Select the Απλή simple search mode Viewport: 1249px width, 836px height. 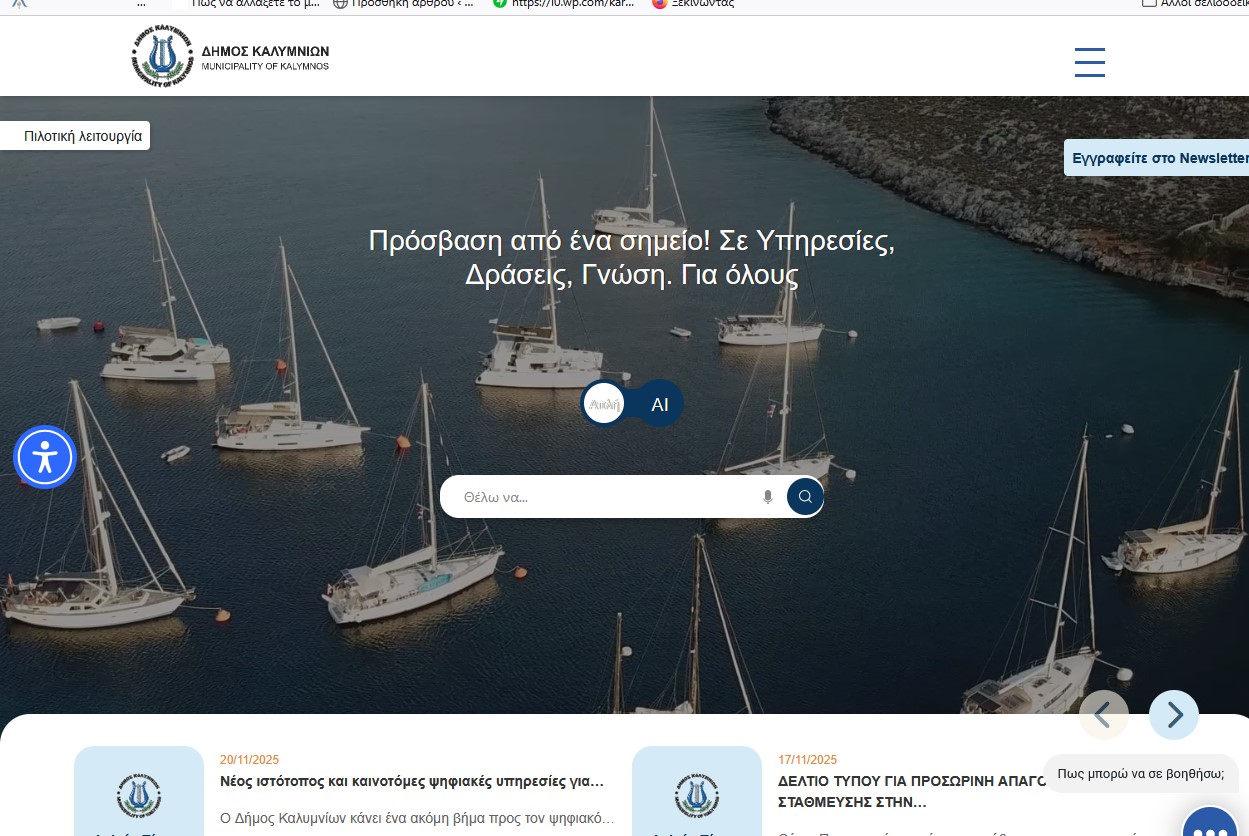click(604, 404)
